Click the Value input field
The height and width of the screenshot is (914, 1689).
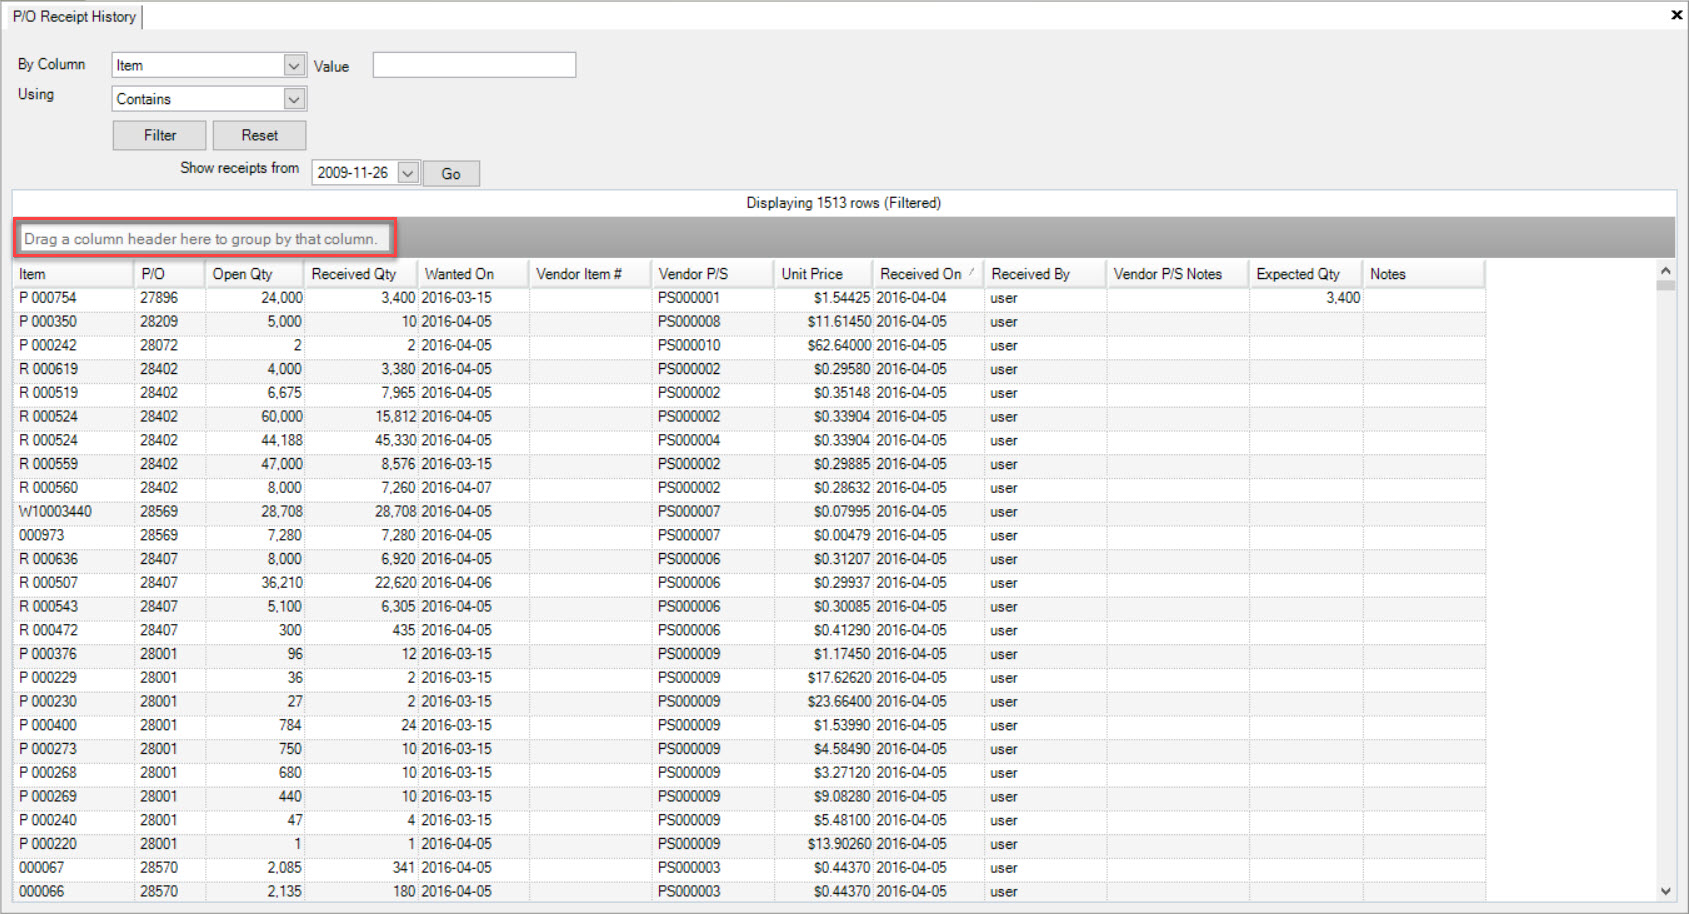click(x=474, y=65)
